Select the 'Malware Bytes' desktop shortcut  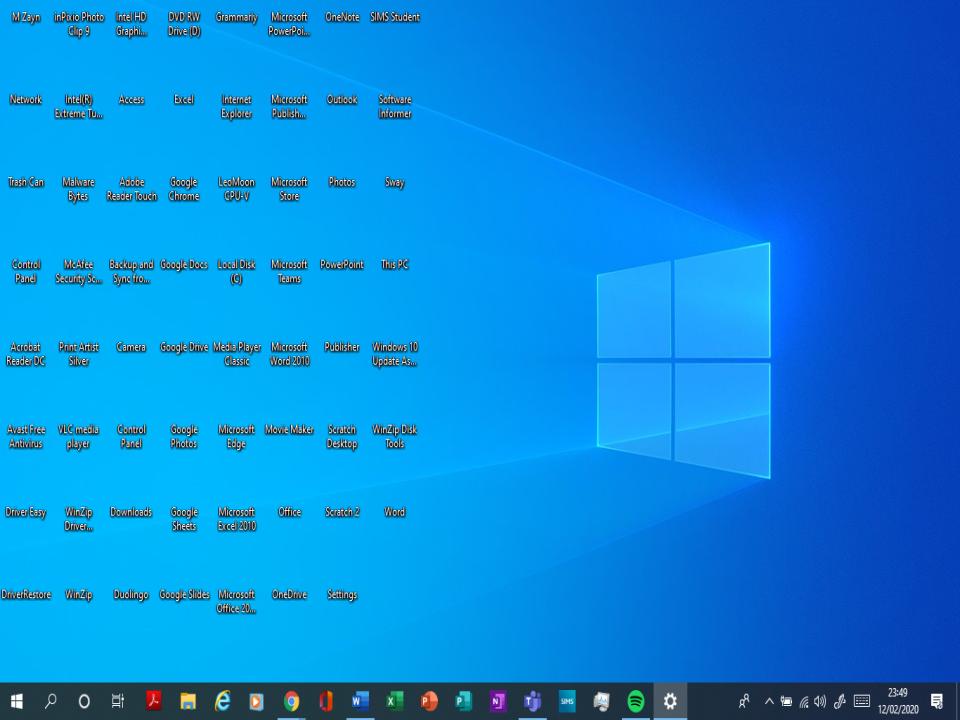tap(78, 189)
